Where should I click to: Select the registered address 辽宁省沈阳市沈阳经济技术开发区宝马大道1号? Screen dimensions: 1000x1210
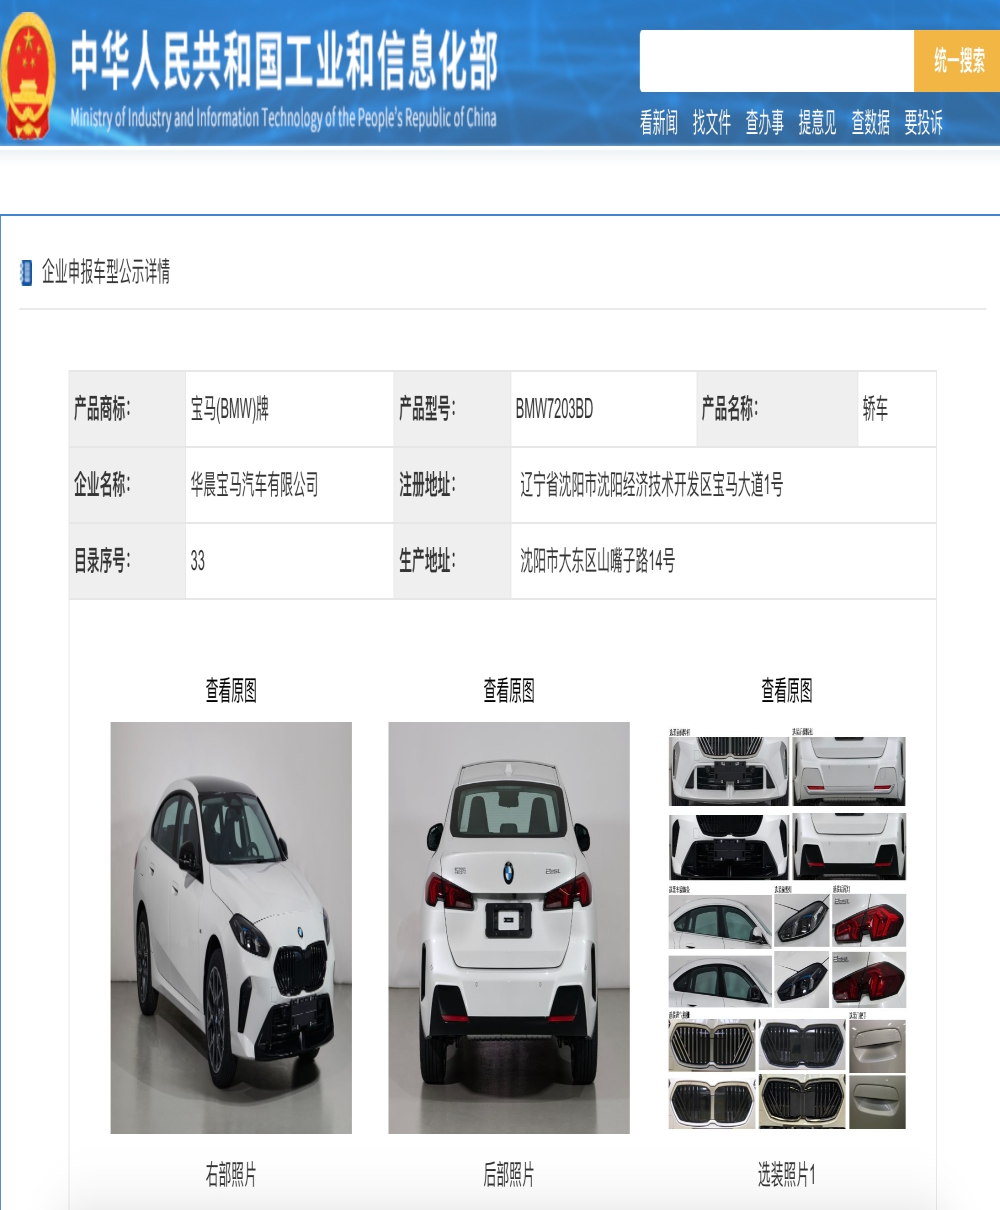click(651, 486)
